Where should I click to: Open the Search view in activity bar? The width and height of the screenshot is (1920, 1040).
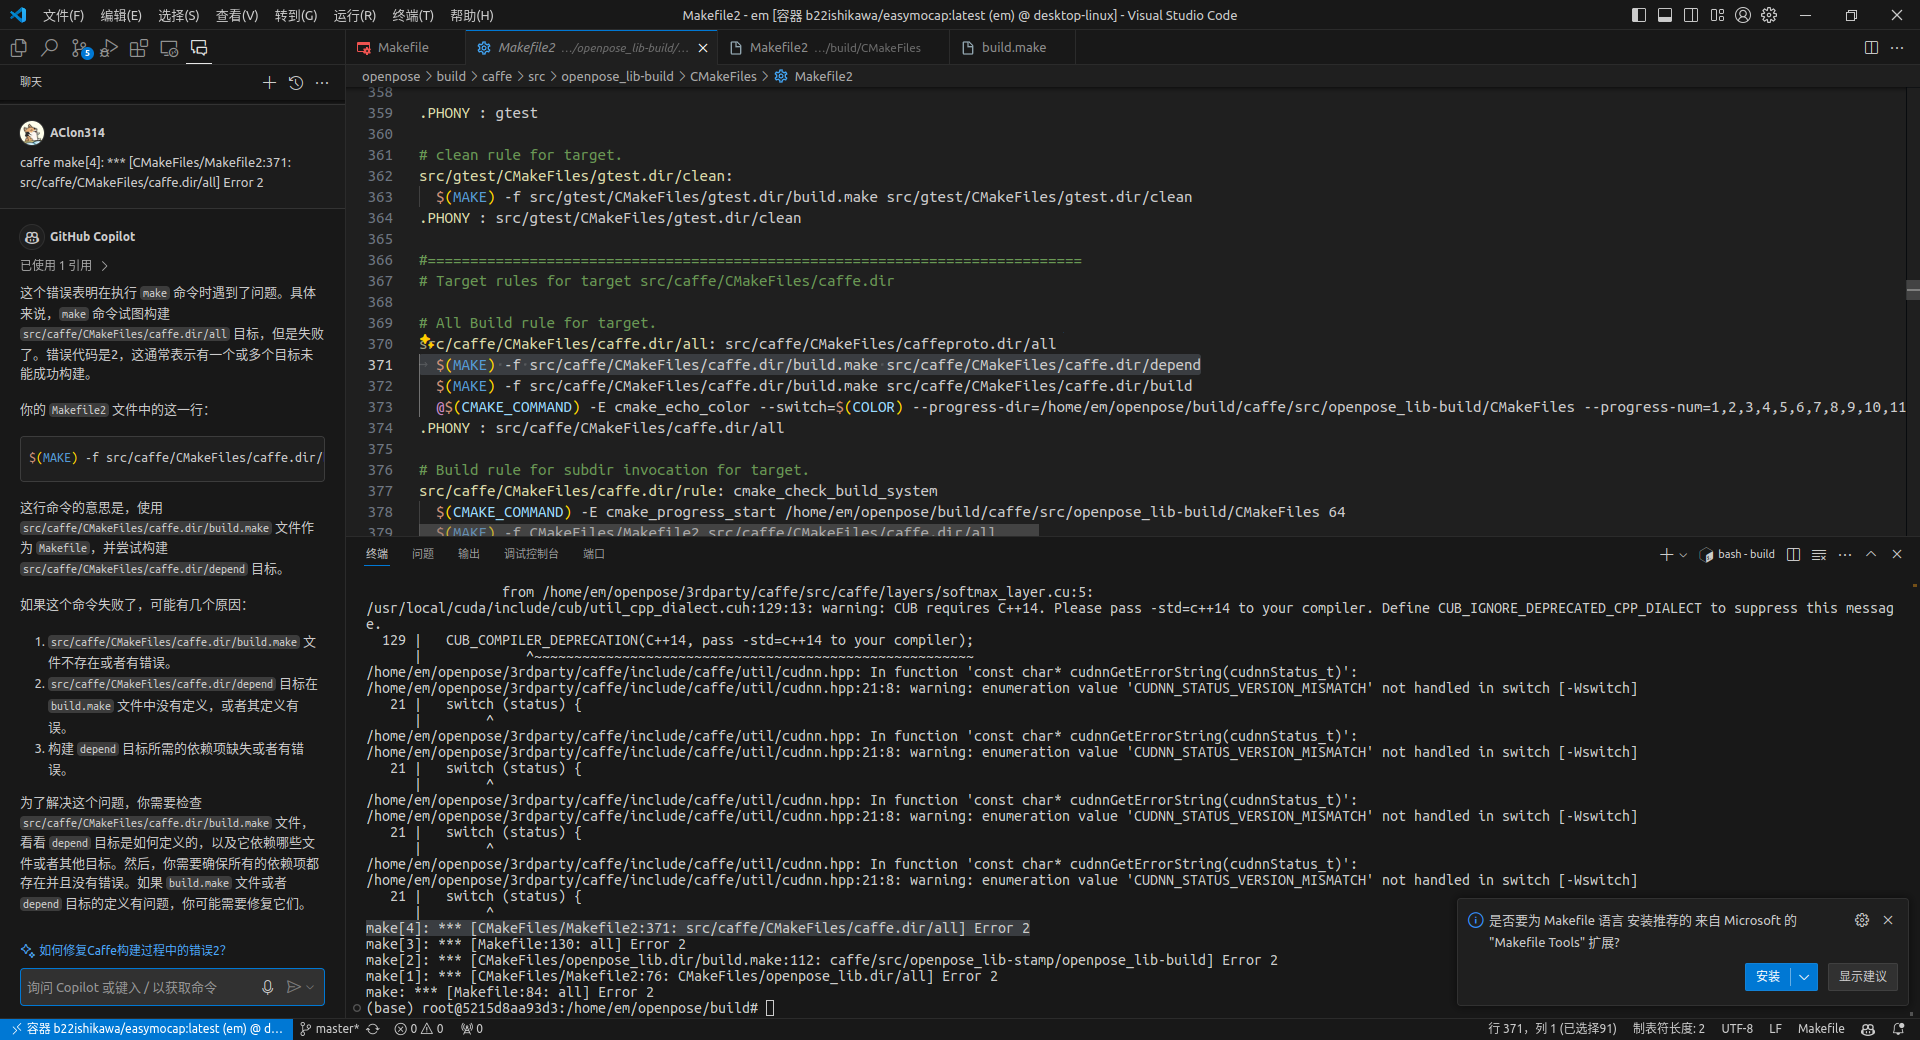(49, 48)
